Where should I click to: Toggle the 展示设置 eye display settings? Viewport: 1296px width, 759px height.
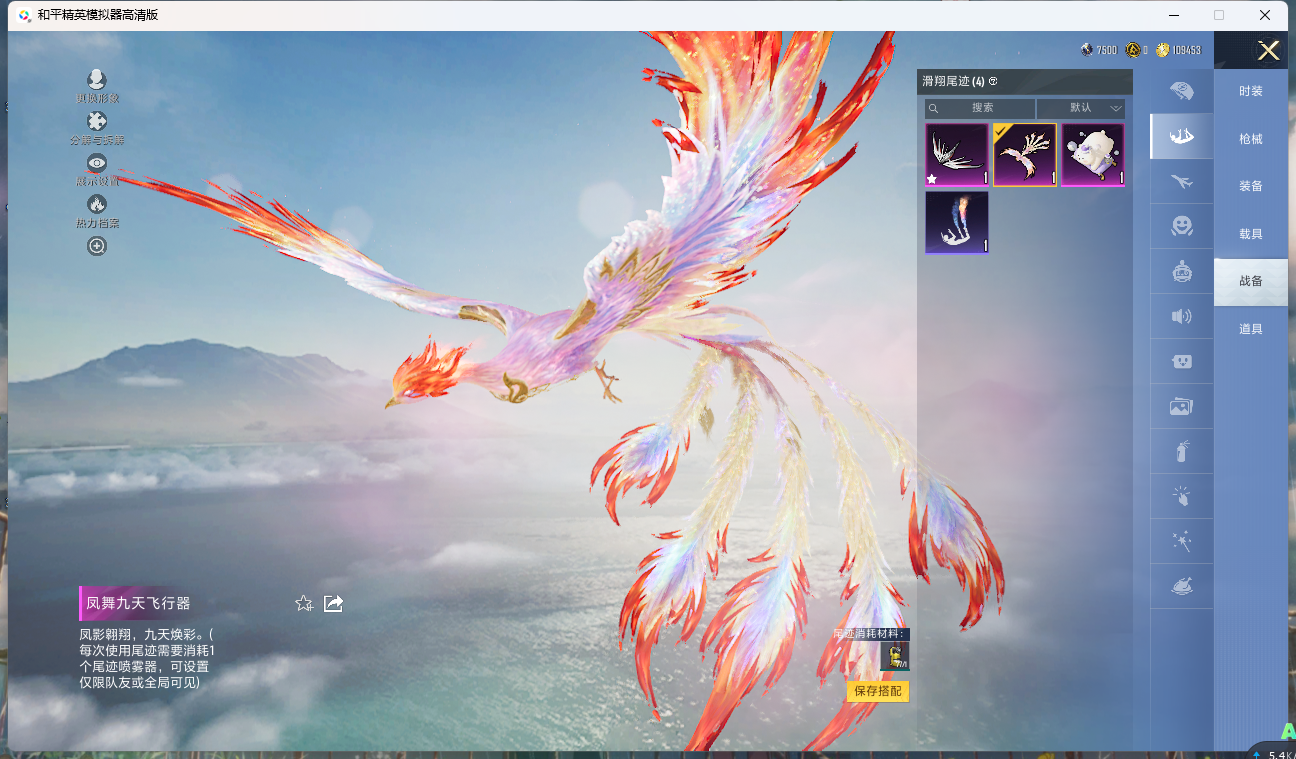coord(97,163)
